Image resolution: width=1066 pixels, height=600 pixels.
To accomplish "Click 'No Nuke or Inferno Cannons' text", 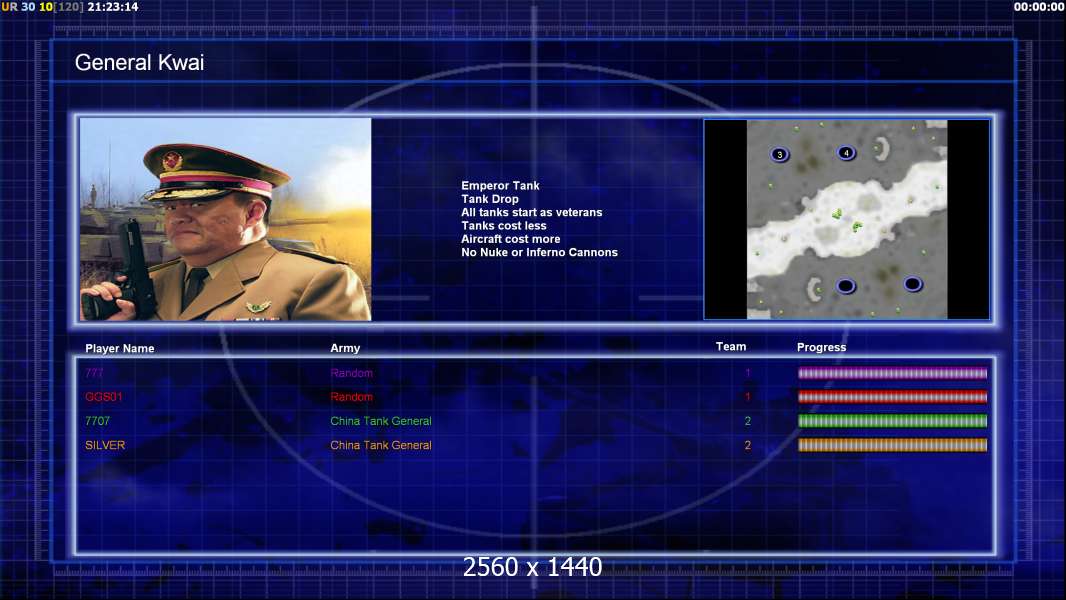I will (539, 252).
